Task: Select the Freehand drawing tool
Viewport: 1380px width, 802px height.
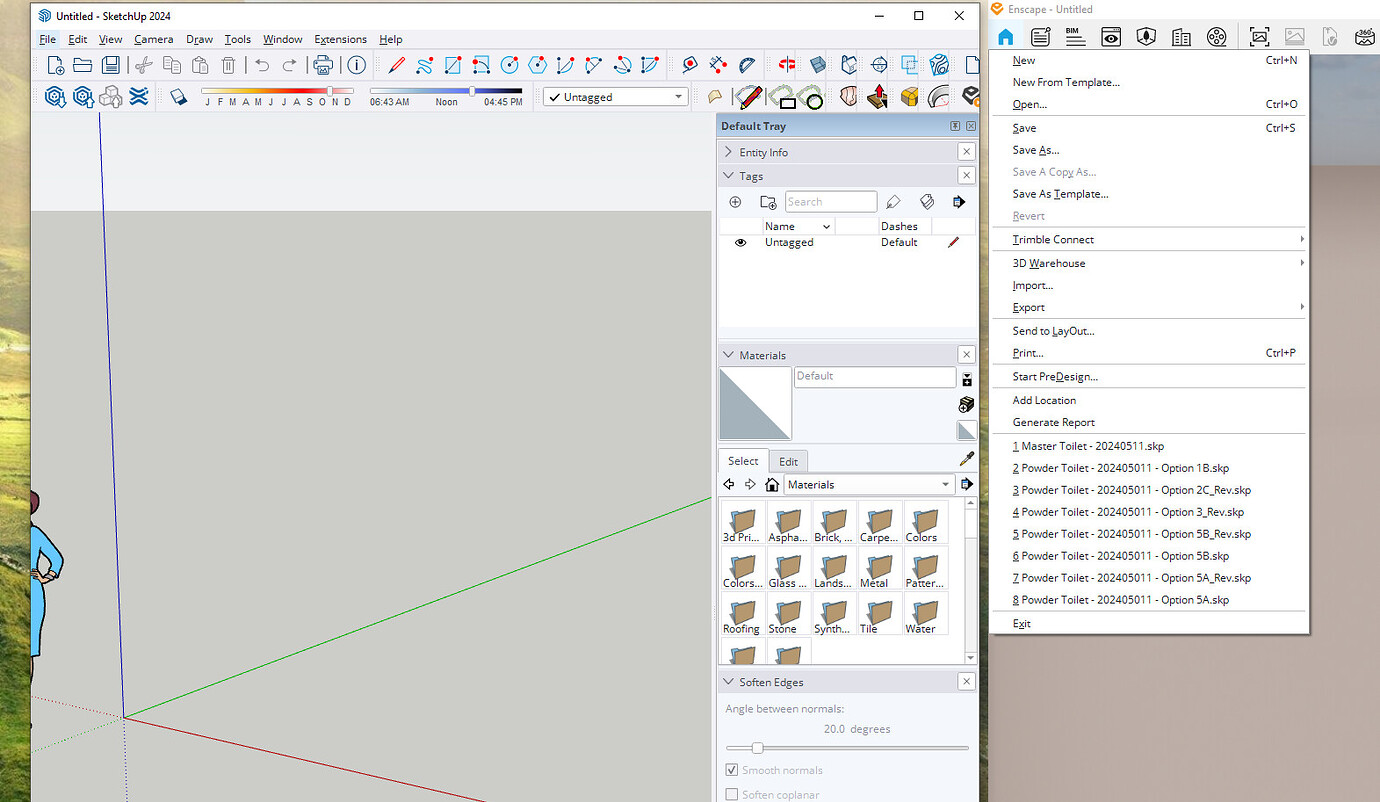Action: click(x=424, y=65)
